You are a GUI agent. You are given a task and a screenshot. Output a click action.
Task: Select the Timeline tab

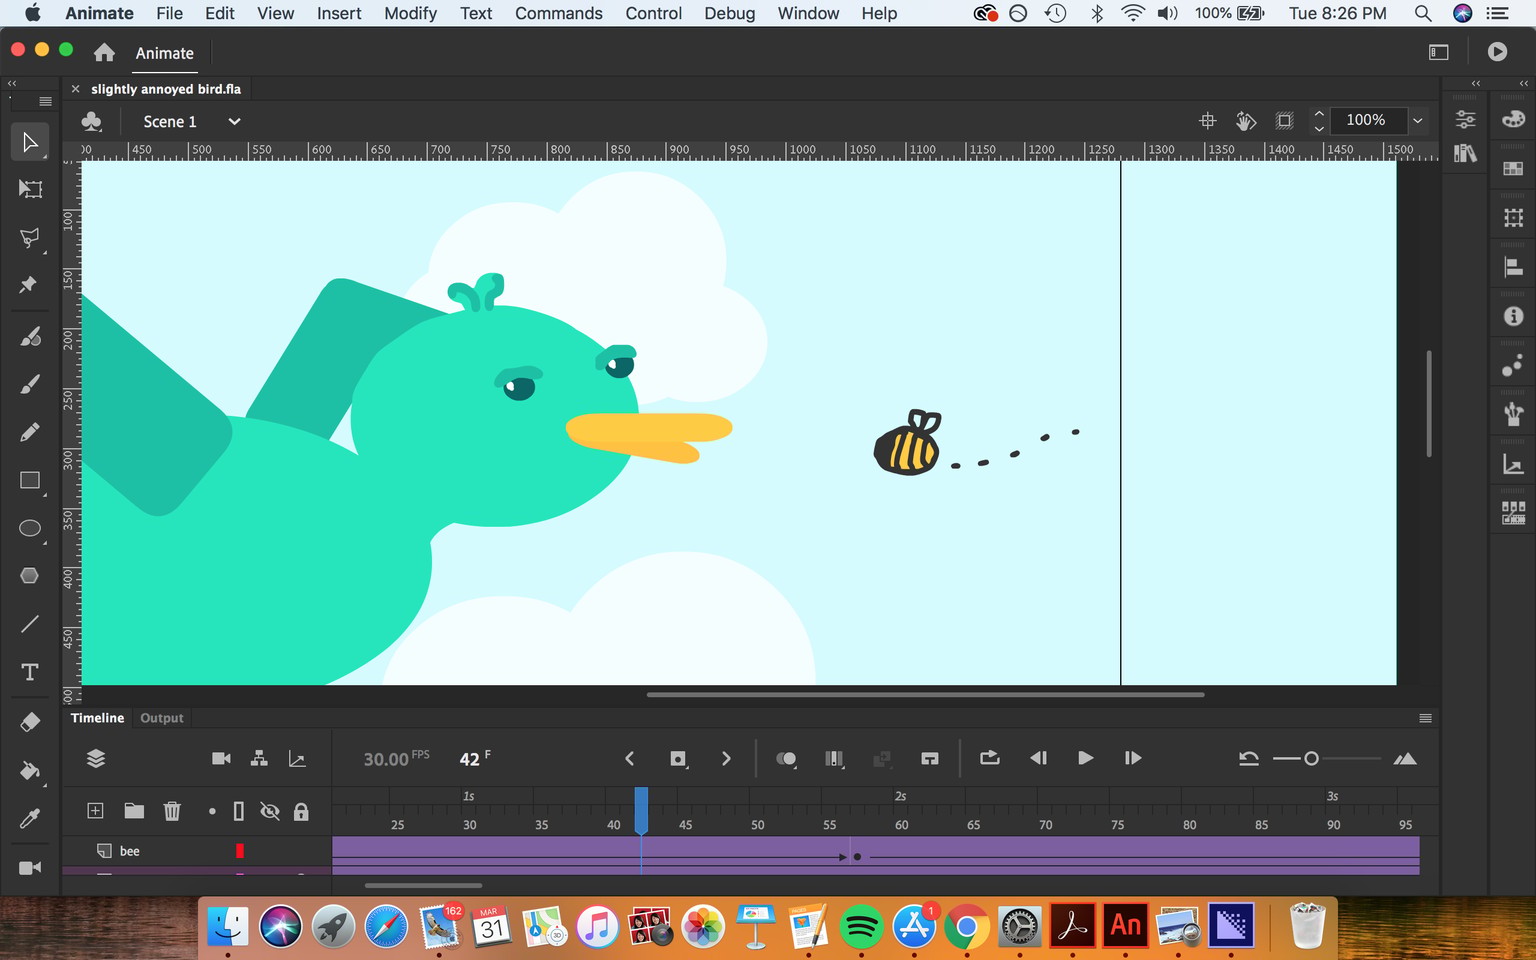pyautogui.click(x=97, y=718)
